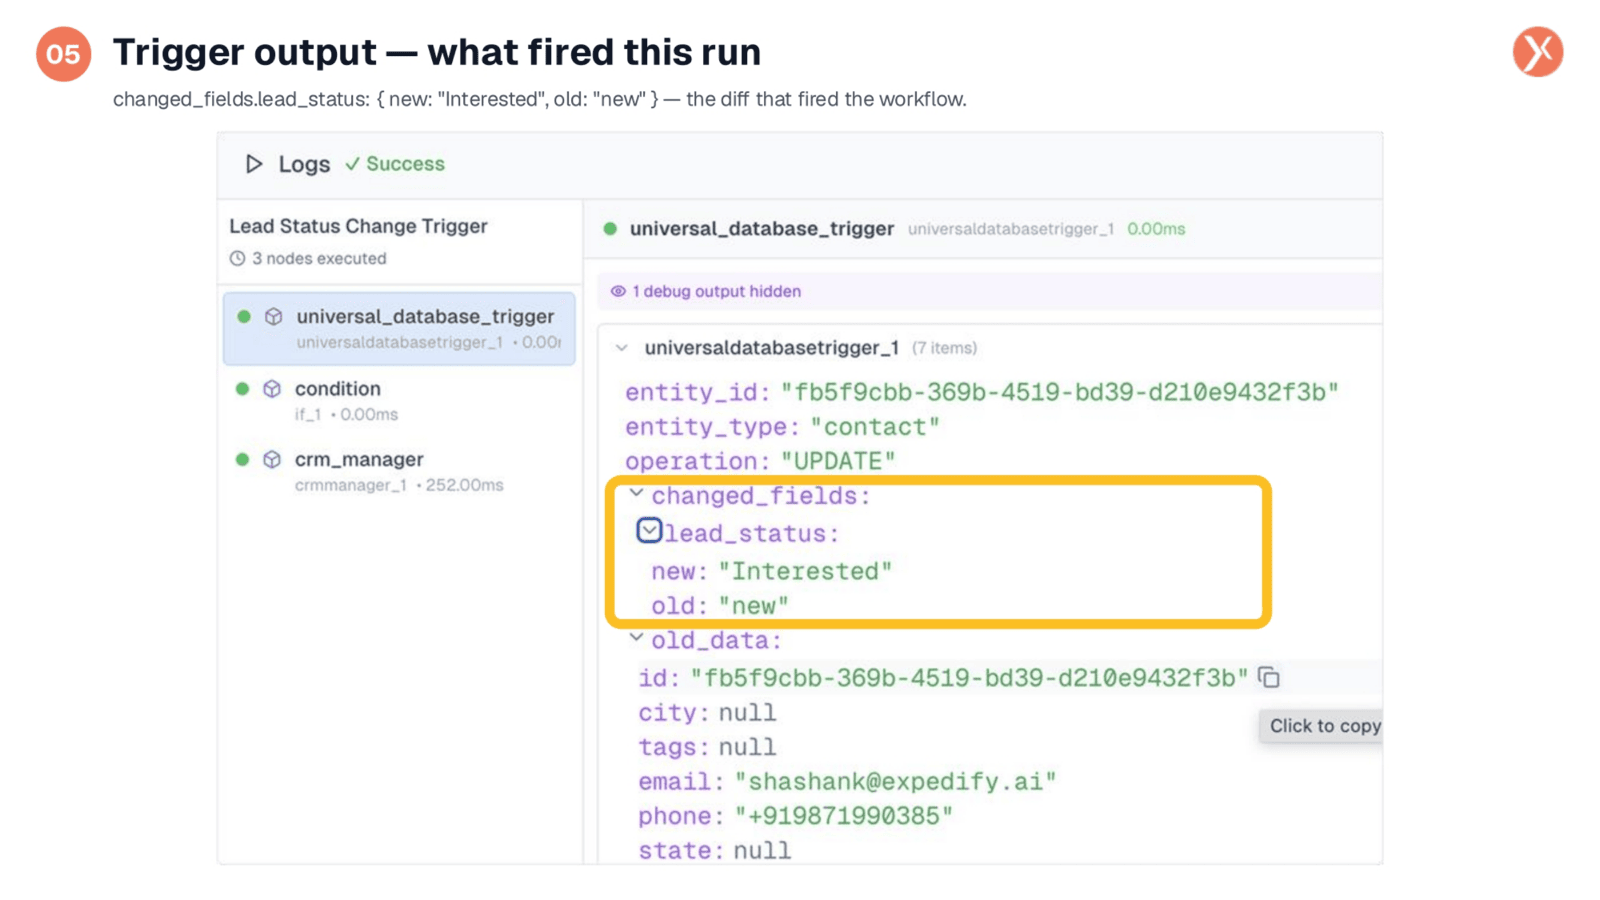Click the Logs play triangle icon
Screen dimensions: 1600x900
(254, 164)
